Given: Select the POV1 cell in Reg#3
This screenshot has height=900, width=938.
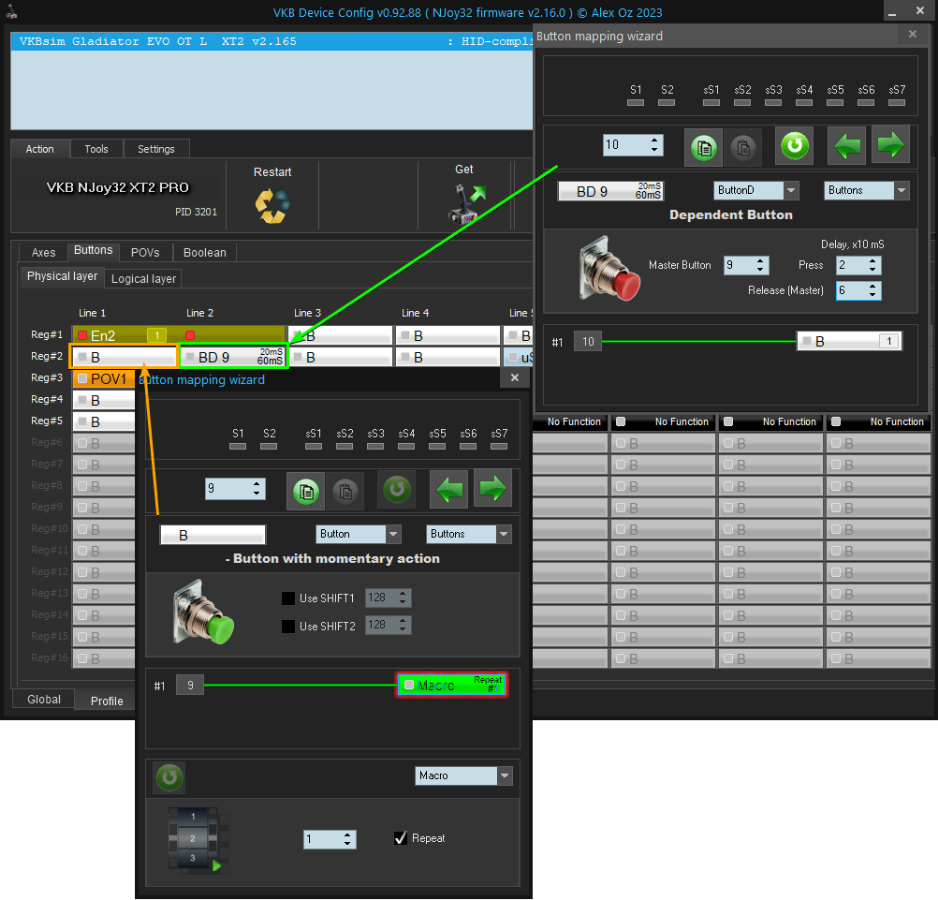Looking at the screenshot, I should [x=103, y=379].
